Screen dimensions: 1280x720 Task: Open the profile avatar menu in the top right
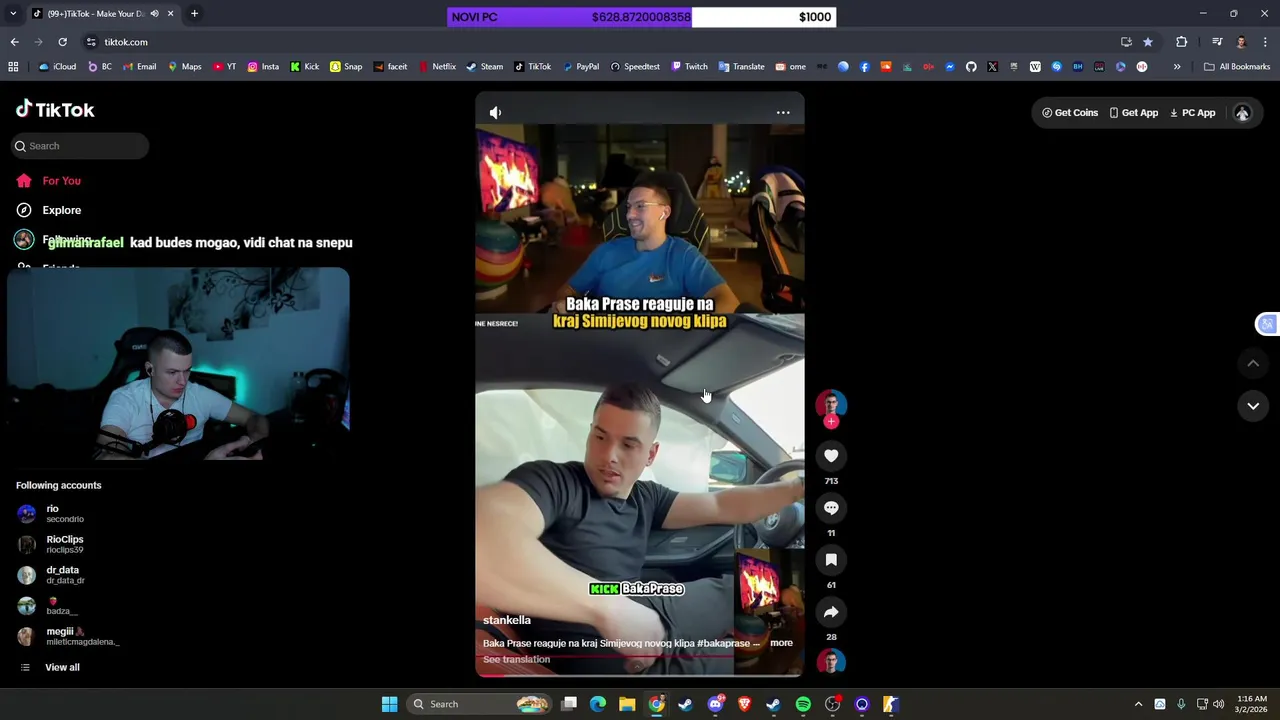[x=1242, y=113]
